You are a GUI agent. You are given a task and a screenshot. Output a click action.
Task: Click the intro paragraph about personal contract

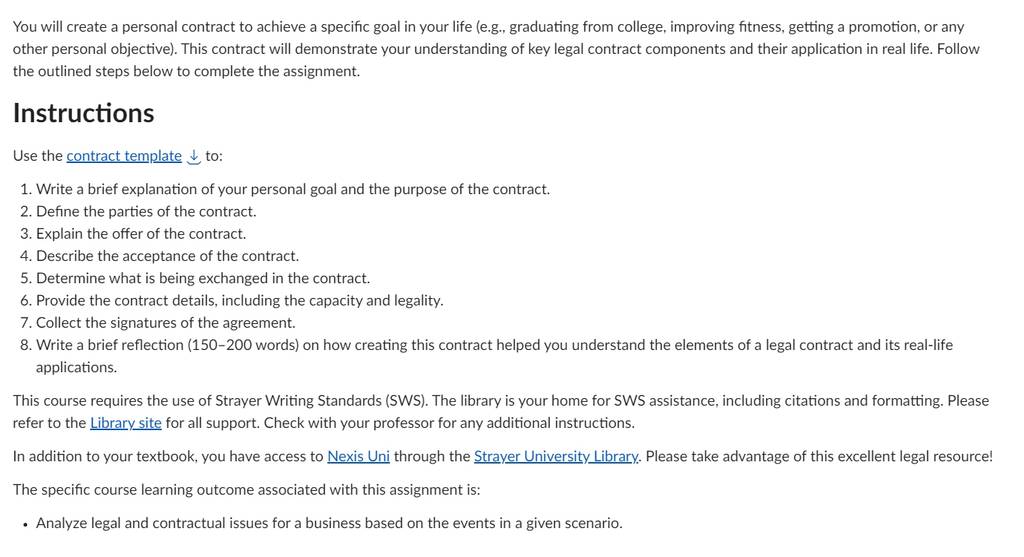click(496, 48)
